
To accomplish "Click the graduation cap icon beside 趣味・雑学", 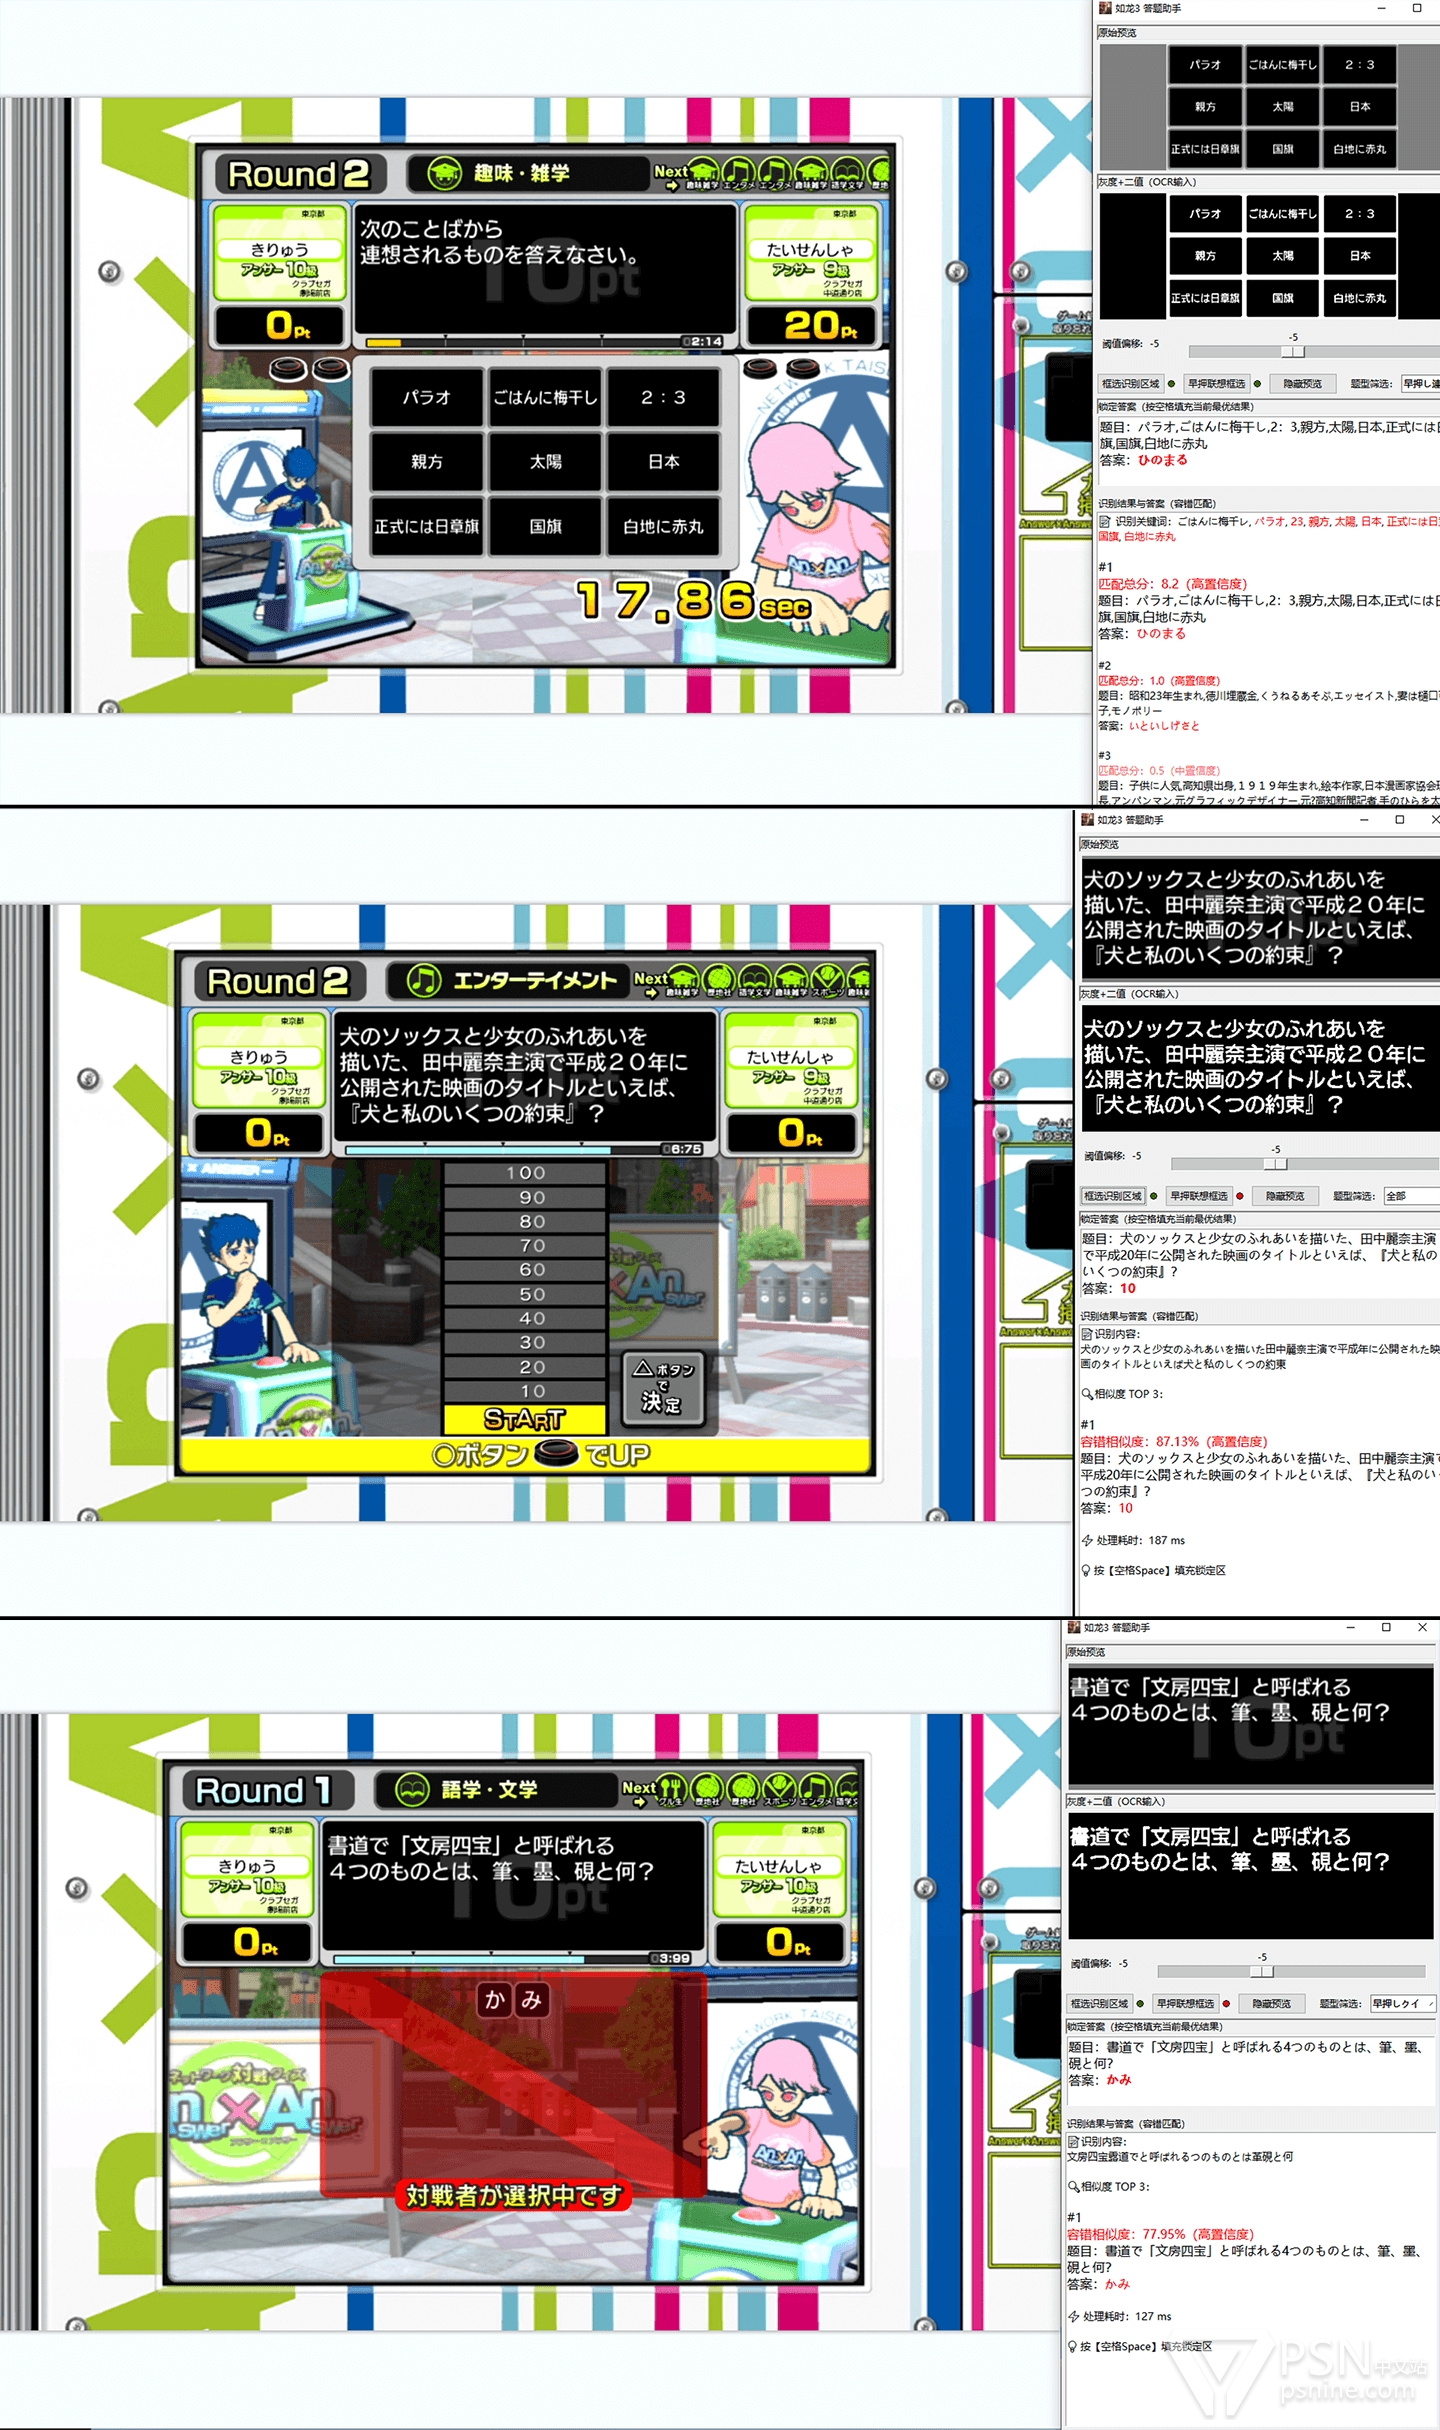I will point(444,173).
